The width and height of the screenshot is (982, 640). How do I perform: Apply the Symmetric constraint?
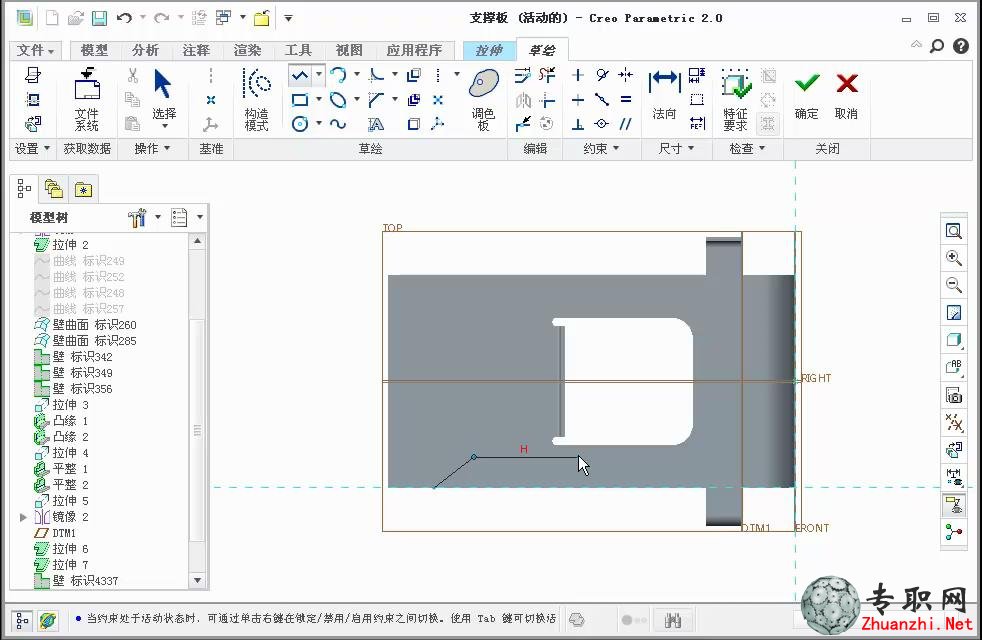coord(626,76)
